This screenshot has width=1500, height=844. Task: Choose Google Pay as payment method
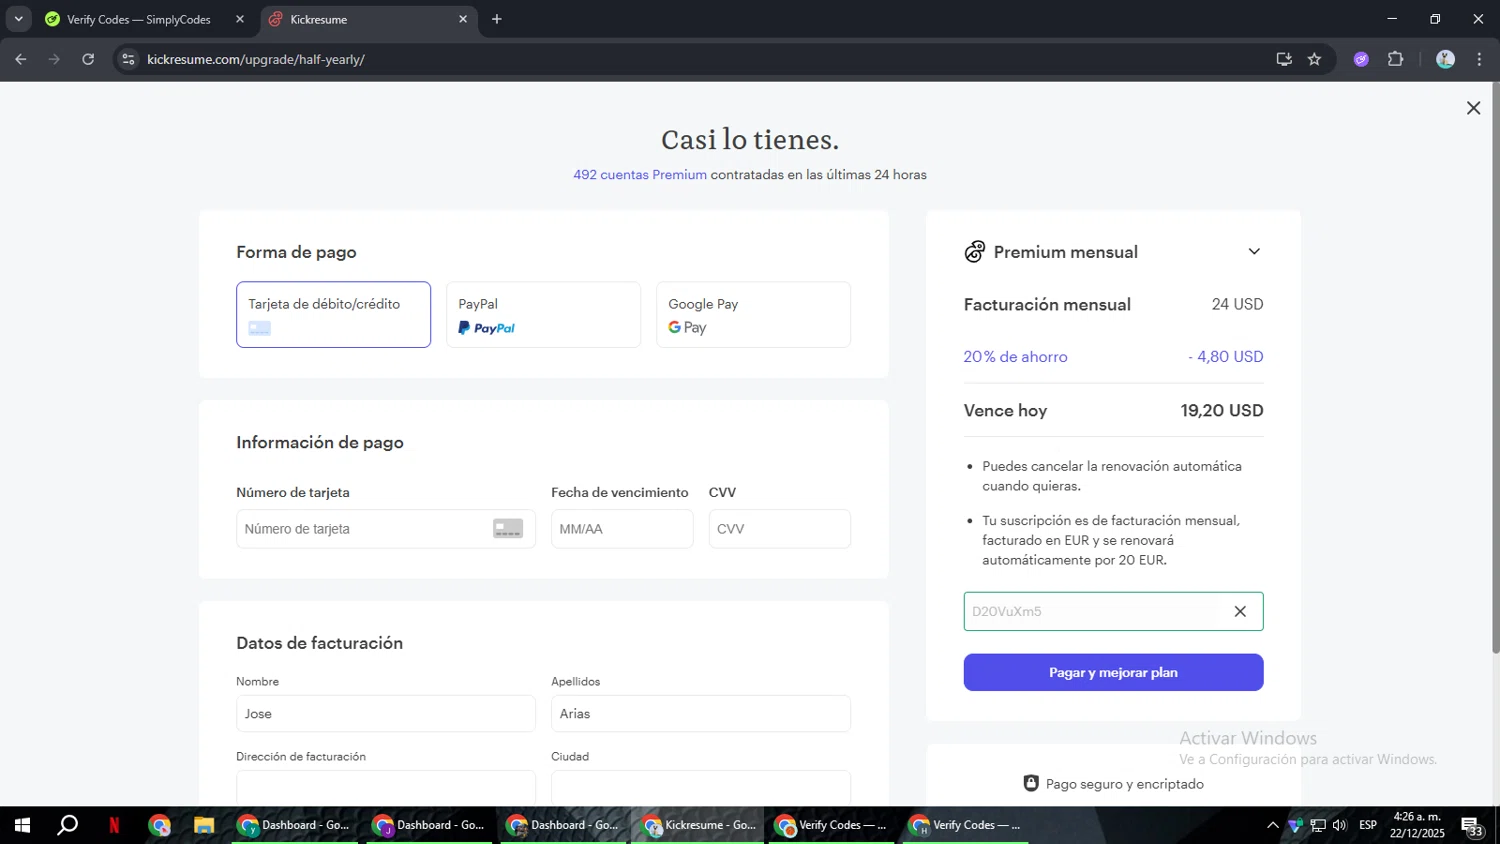[x=753, y=315]
